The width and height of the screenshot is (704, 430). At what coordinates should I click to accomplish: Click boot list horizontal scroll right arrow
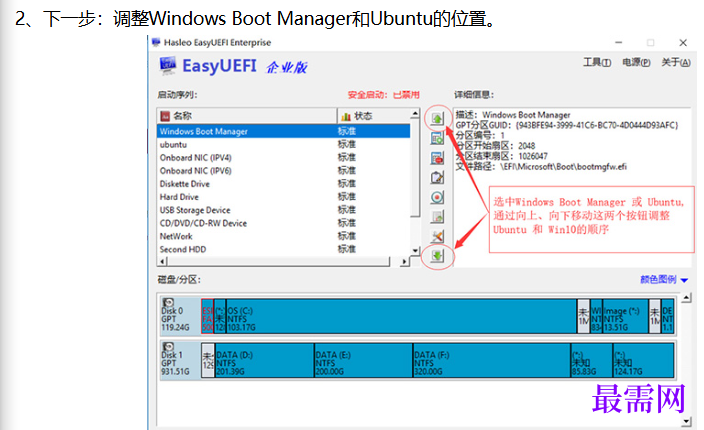405,261
